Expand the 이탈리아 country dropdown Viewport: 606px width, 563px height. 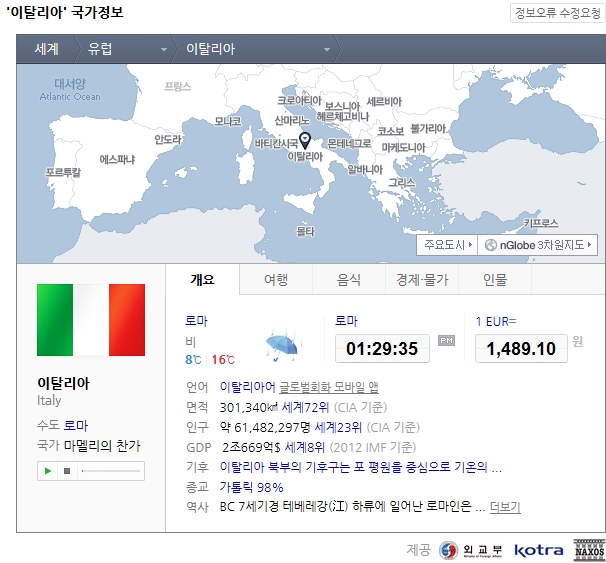(x=327, y=49)
